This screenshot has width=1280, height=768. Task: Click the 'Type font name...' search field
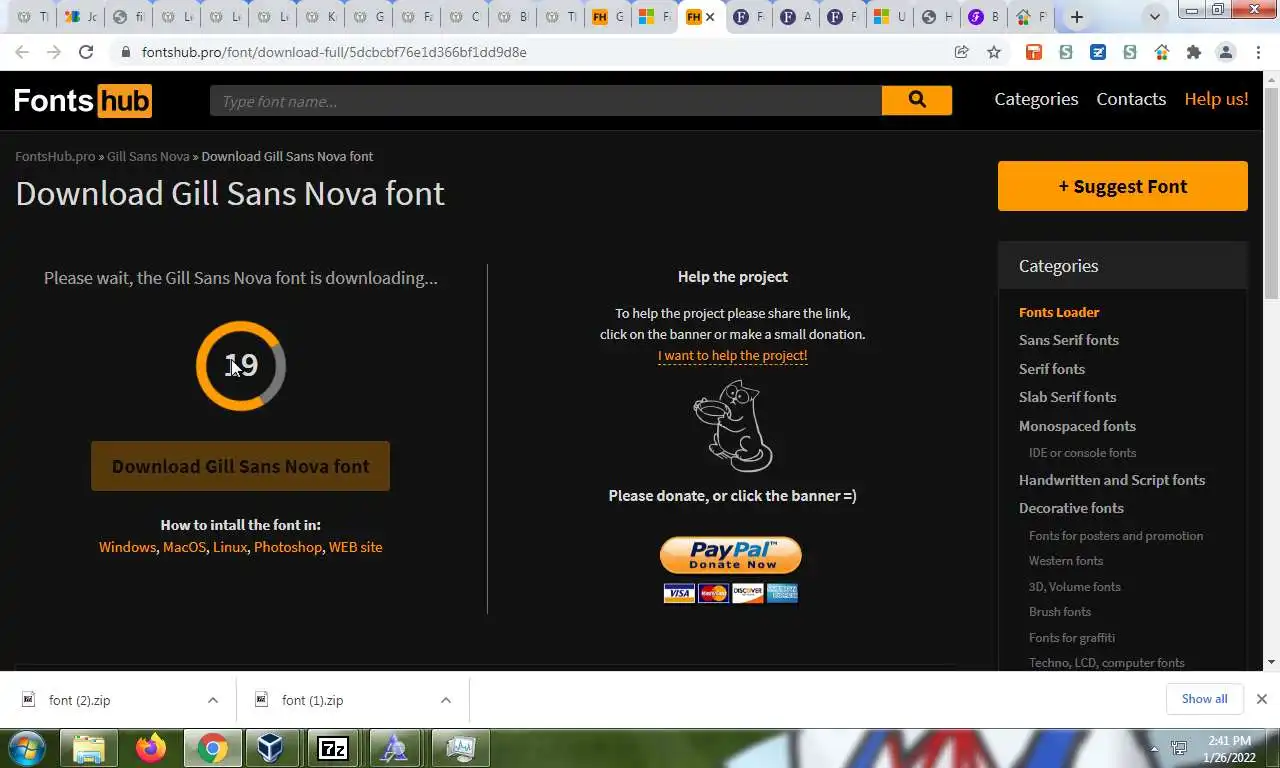pos(546,100)
